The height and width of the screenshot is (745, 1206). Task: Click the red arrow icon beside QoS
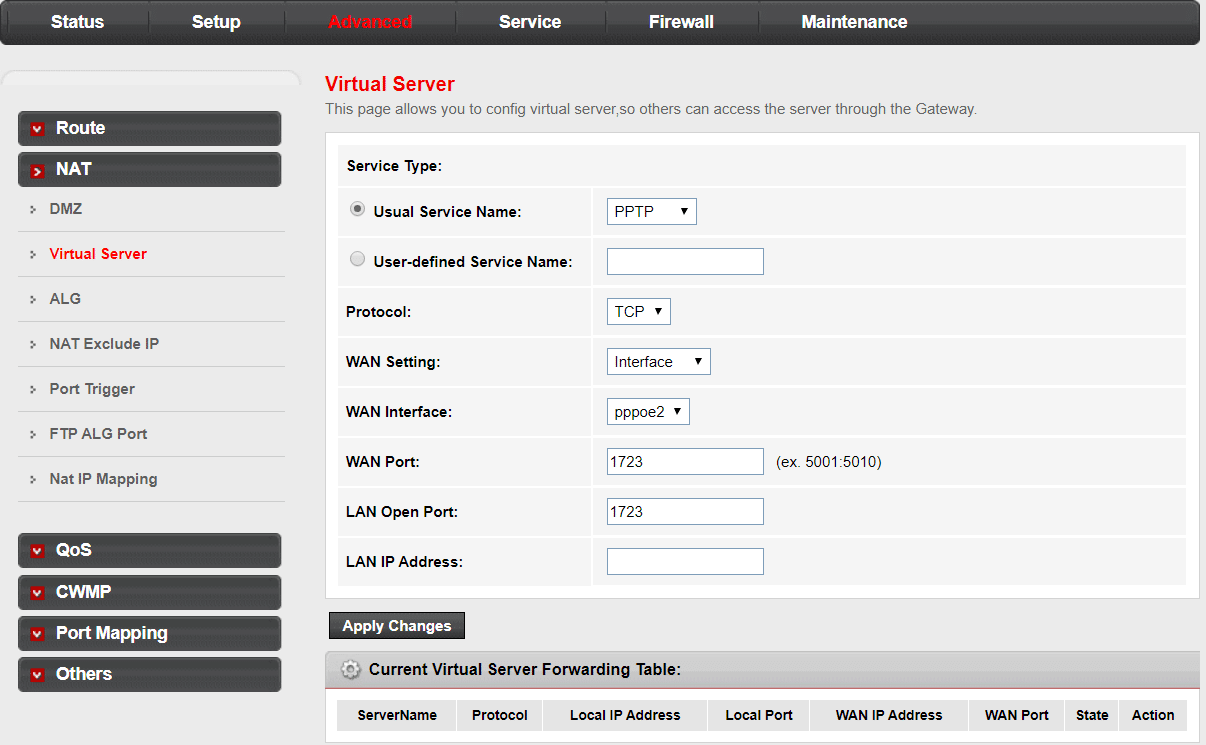38,551
